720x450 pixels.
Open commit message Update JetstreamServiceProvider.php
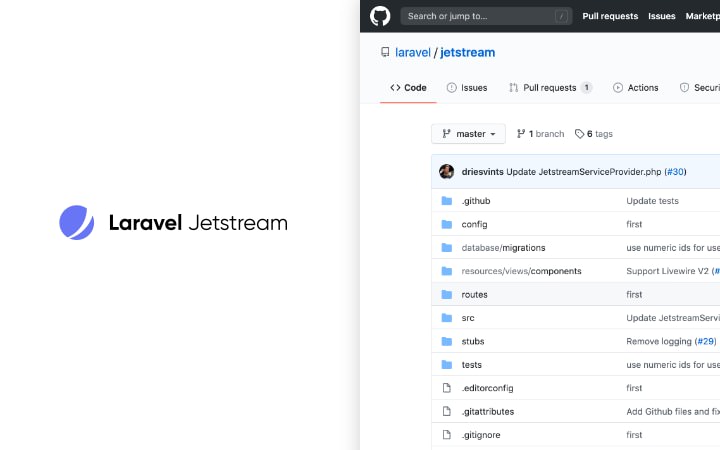pyautogui.click(x=584, y=172)
